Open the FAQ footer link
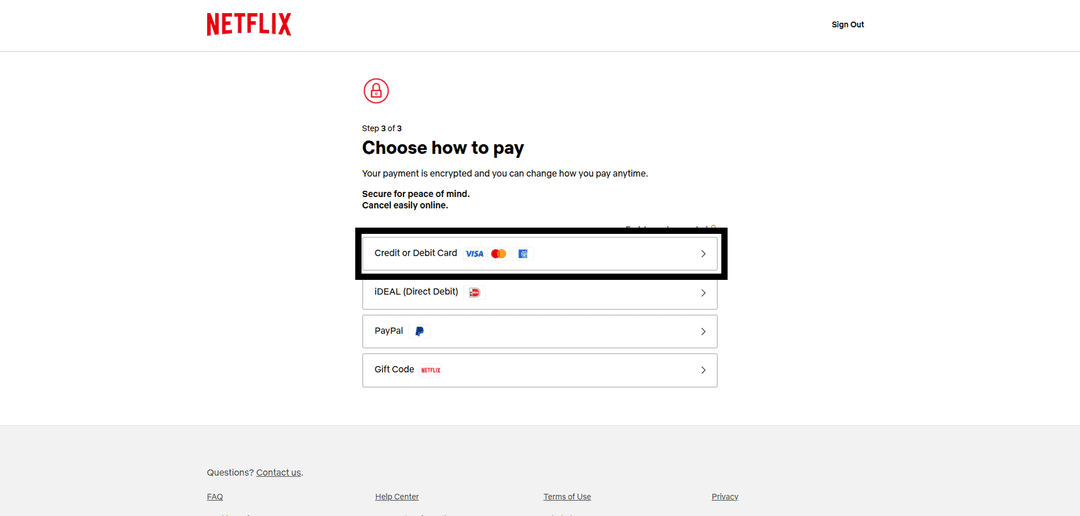 [215, 497]
